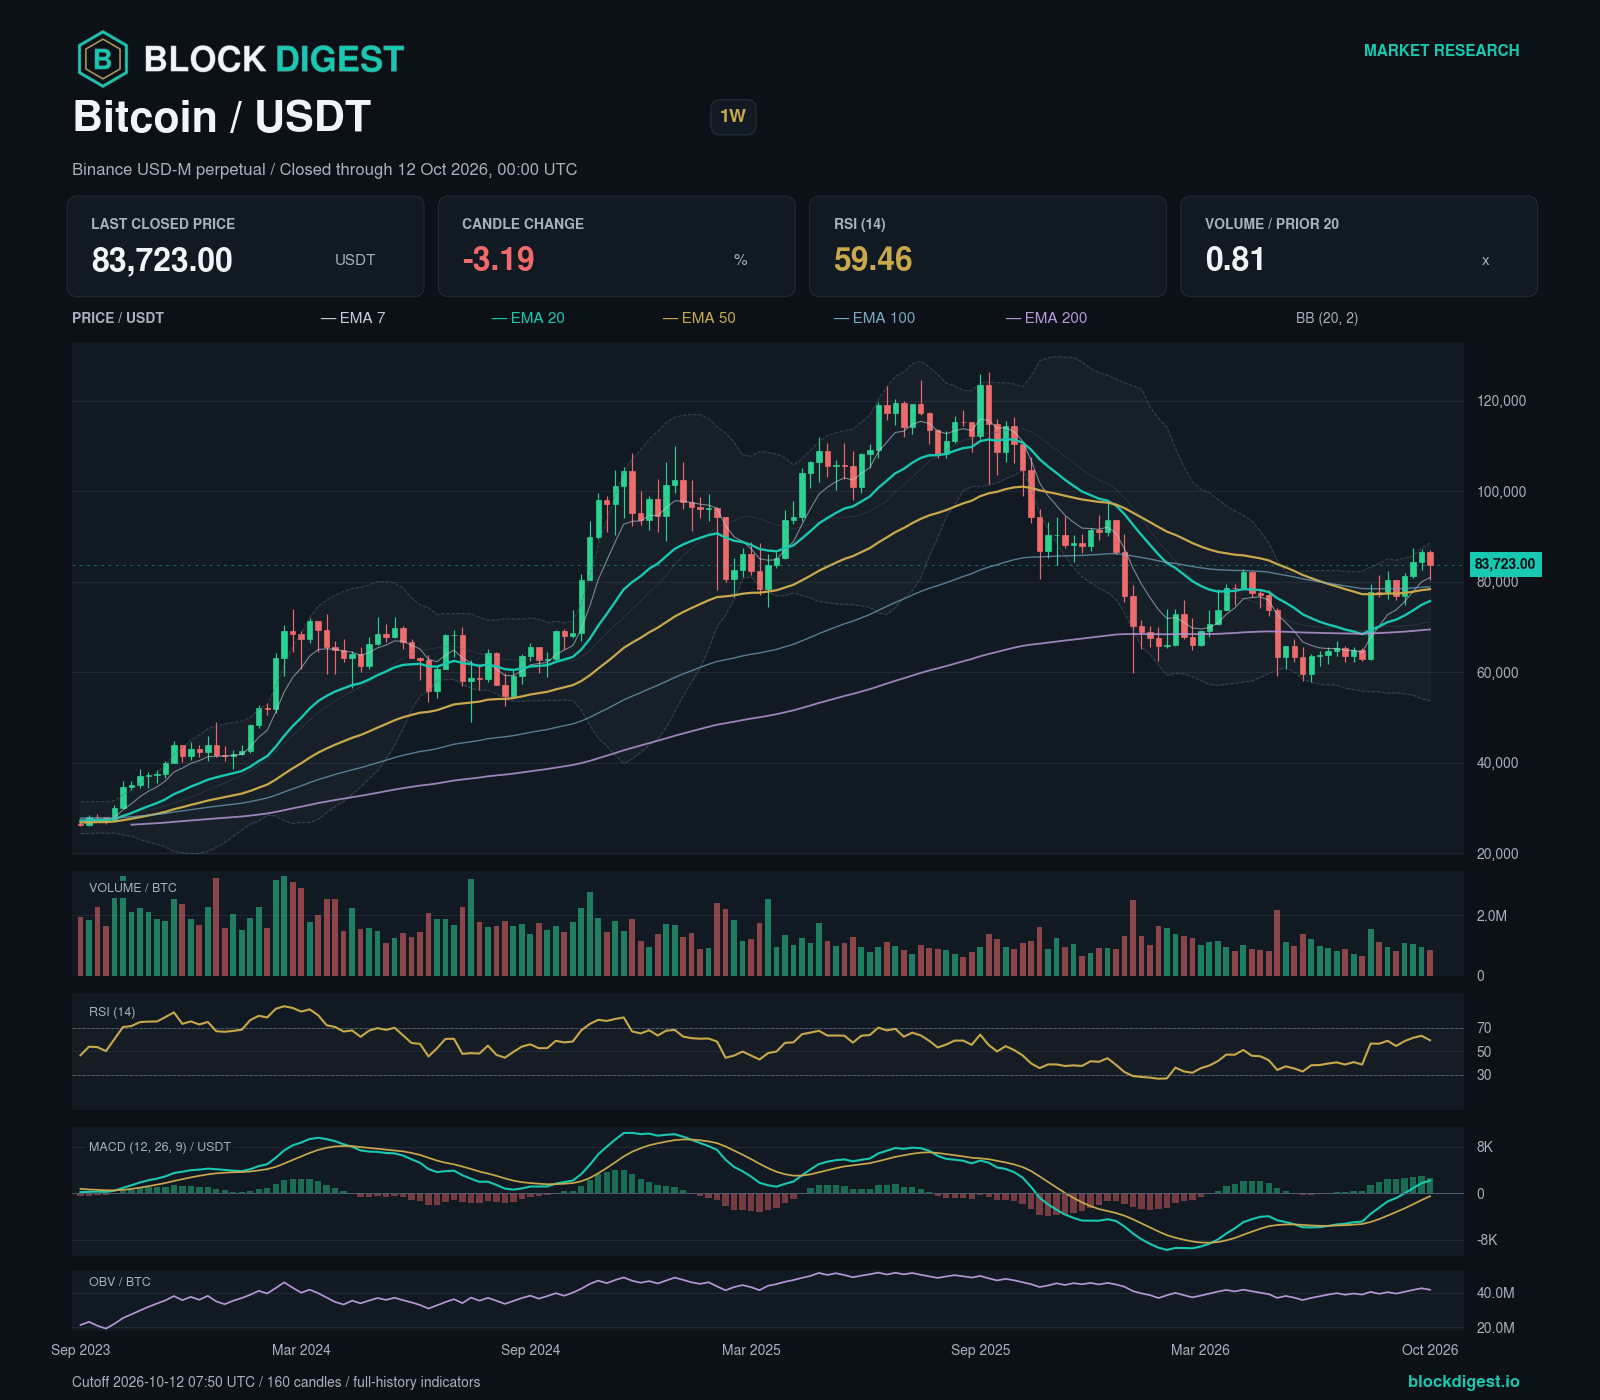This screenshot has width=1600, height=1400.
Task: Click the 40,000 price axis label
Action: point(1497,763)
